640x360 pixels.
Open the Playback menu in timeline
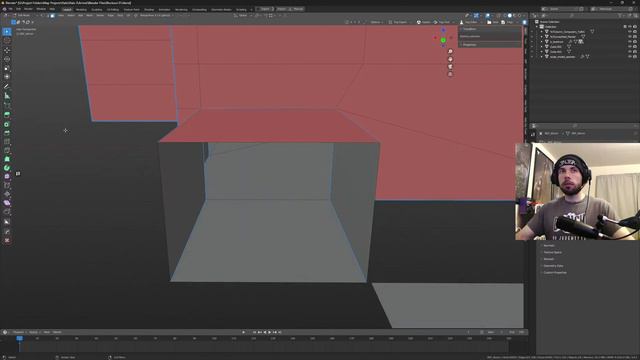tap(19, 332)
